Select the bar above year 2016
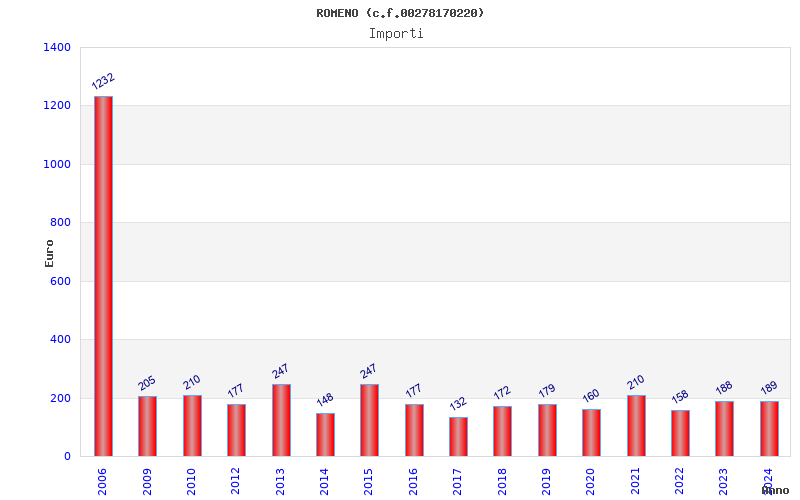Image resolution: width=800 pixels, height=500 pixels. coord(414,430)
